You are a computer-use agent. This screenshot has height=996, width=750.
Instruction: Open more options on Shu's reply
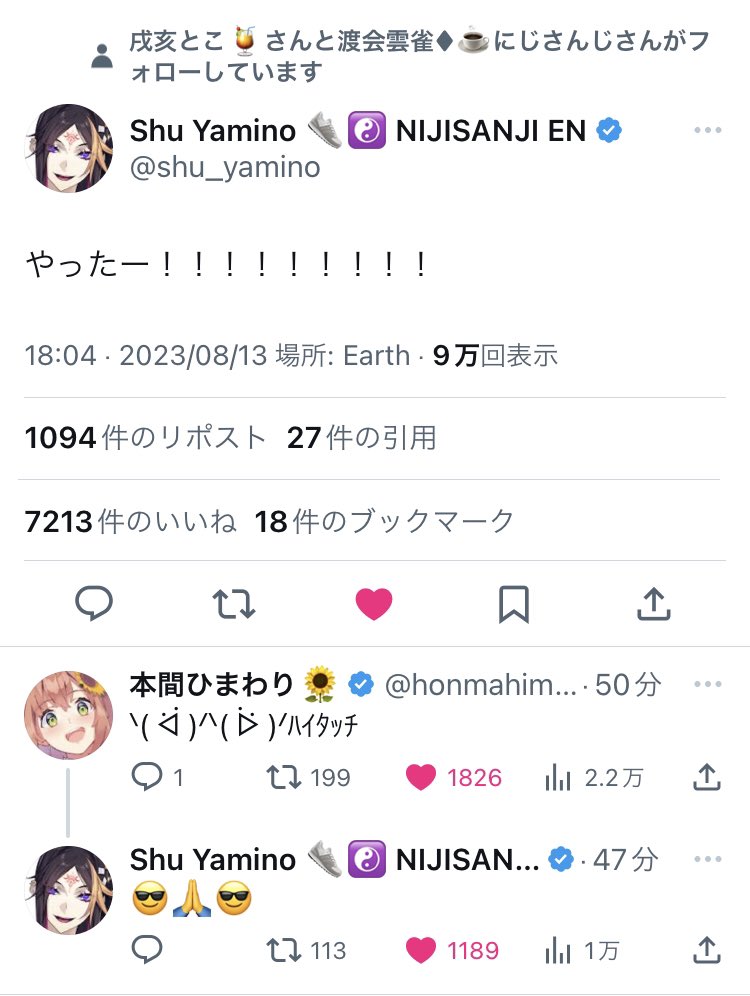click(707, 859)
